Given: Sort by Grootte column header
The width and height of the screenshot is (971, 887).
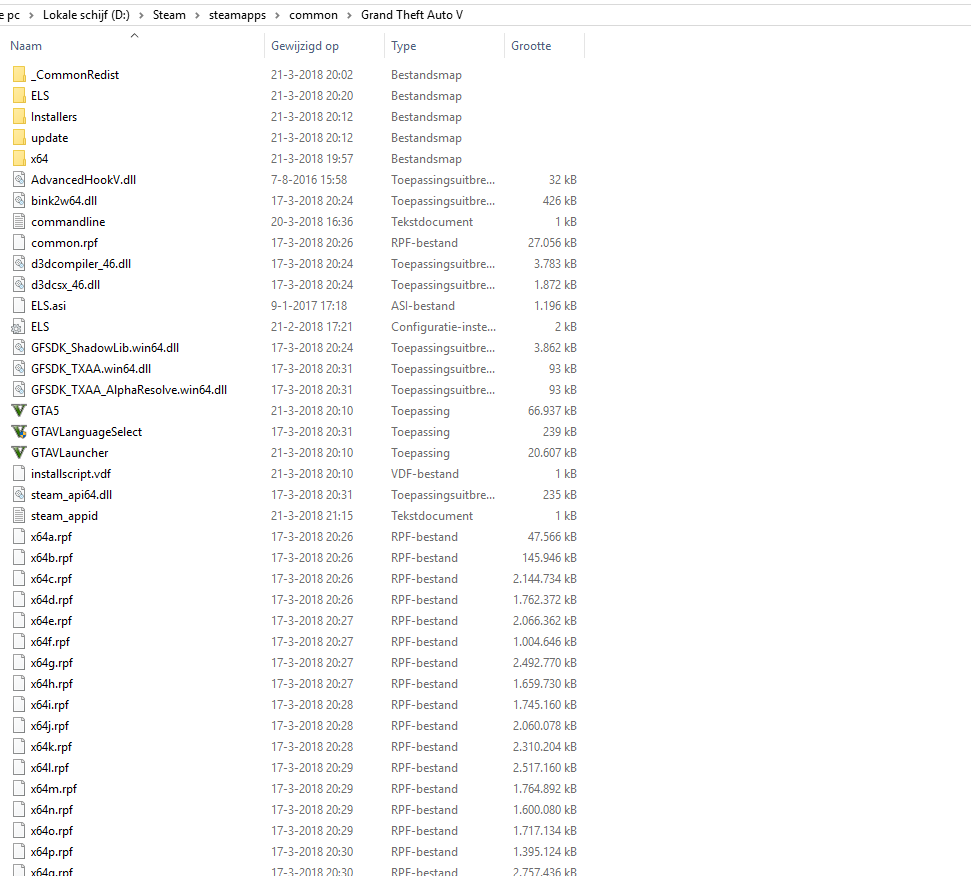Looking at the screenshot, I should pyautogui.click(x=531, y=46).
